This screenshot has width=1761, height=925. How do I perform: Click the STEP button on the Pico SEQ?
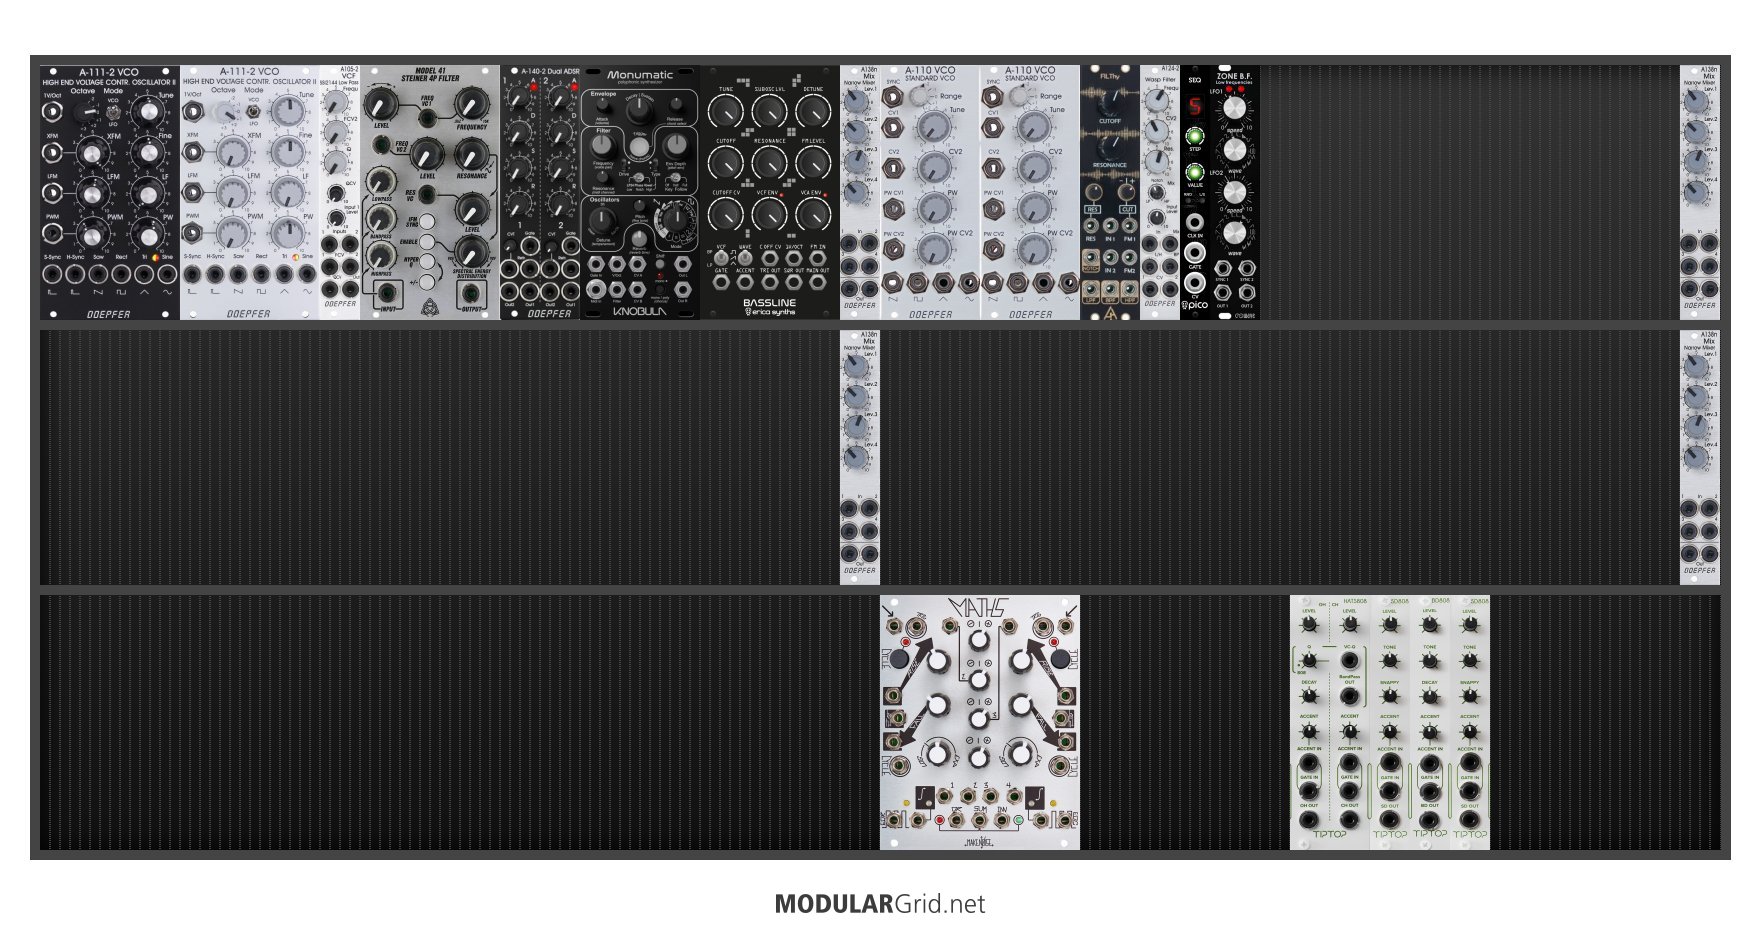tap(1194, 136)
